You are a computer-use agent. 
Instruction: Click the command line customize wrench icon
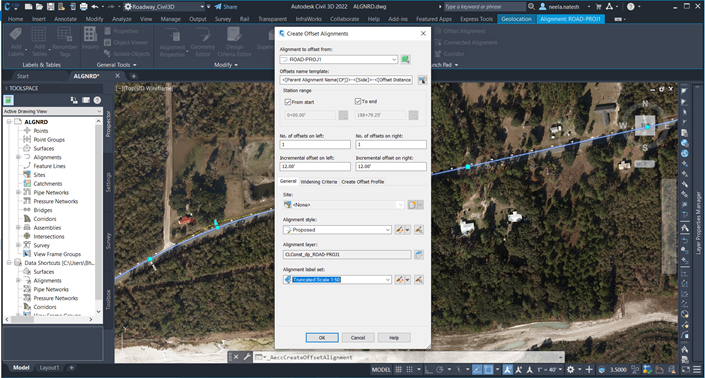[x=247, y=357]
